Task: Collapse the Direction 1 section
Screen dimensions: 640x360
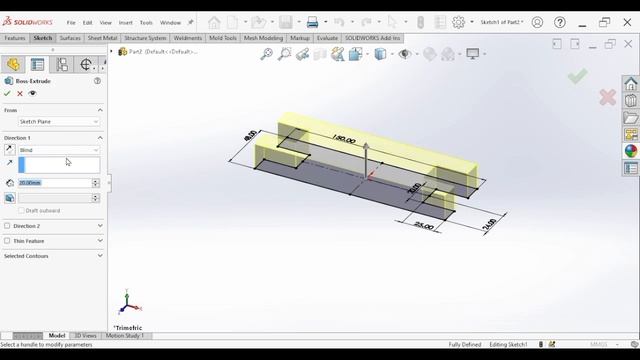Action: 100,138
